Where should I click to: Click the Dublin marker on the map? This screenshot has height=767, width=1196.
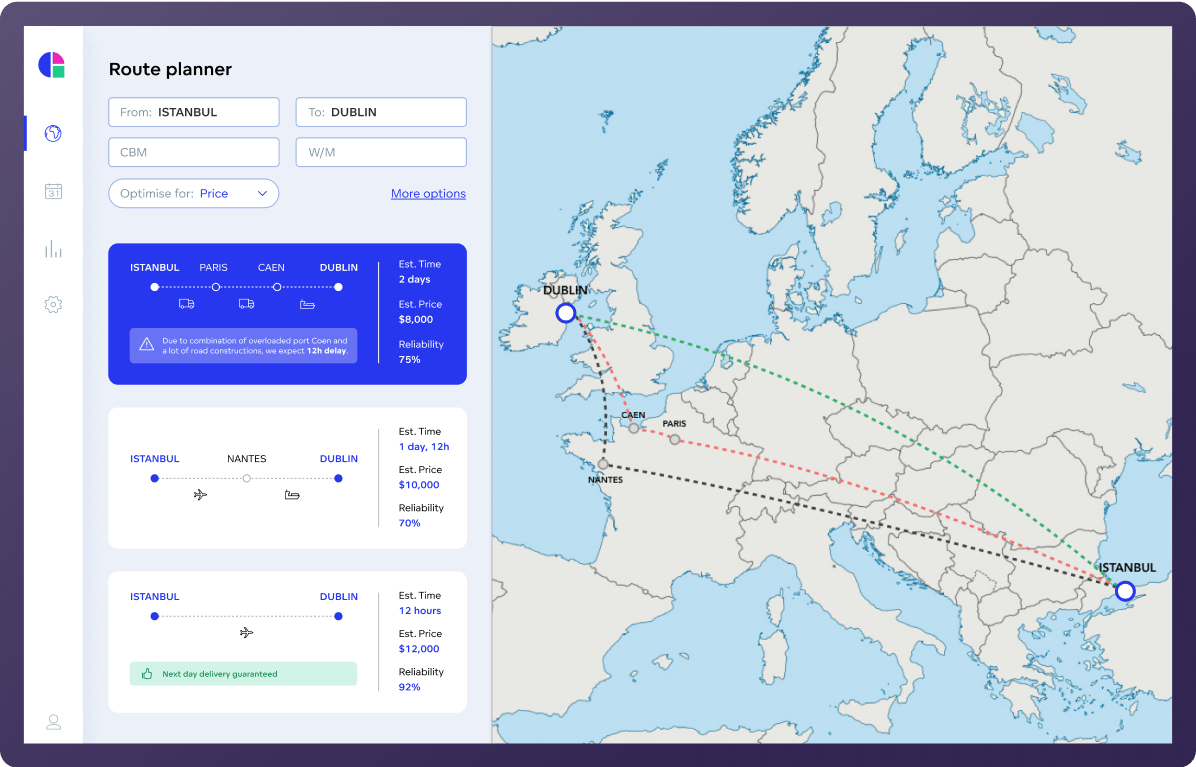click(x=566, y=312)
